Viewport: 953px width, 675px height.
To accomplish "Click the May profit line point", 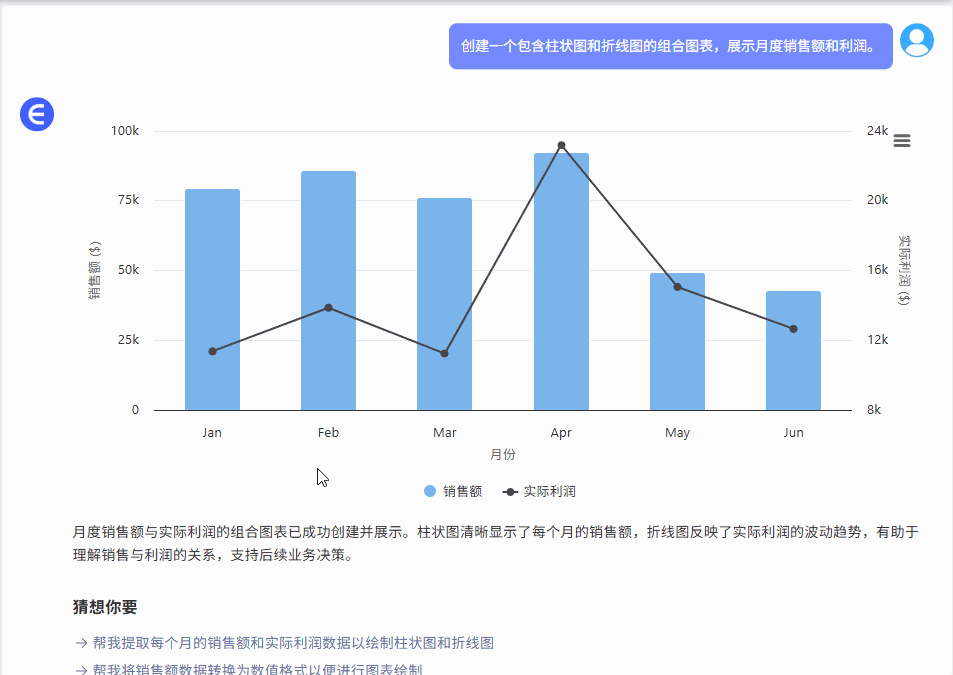I will (x=677, y=287).
